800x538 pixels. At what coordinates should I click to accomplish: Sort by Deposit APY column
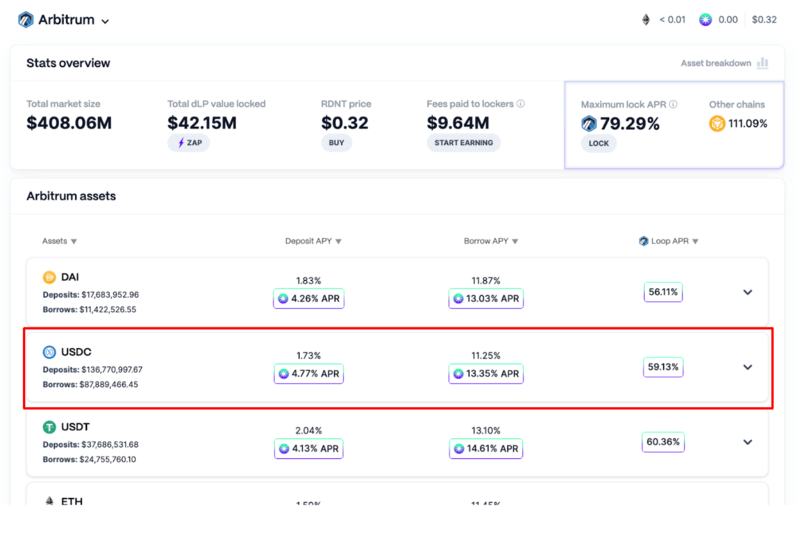point(313,241)
